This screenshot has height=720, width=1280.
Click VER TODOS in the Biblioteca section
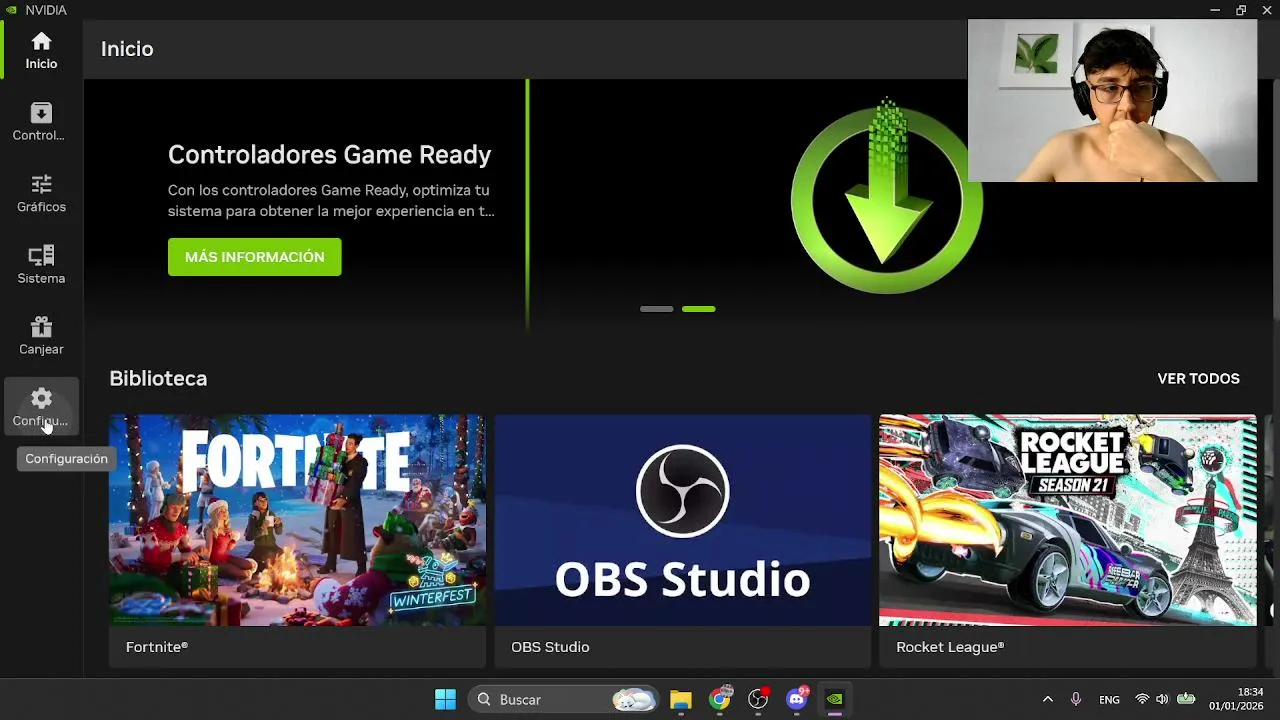click(x=1198, y=379)
